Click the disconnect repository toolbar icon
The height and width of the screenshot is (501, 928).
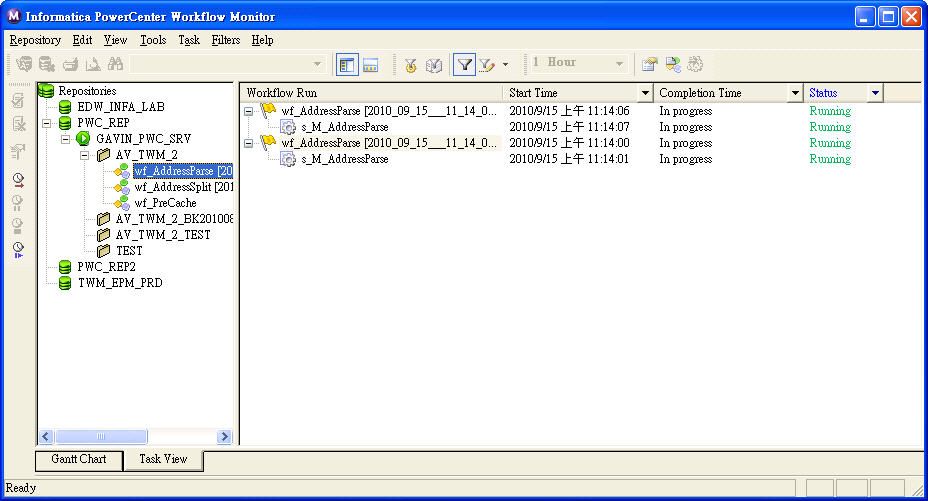tap(46, 64)
